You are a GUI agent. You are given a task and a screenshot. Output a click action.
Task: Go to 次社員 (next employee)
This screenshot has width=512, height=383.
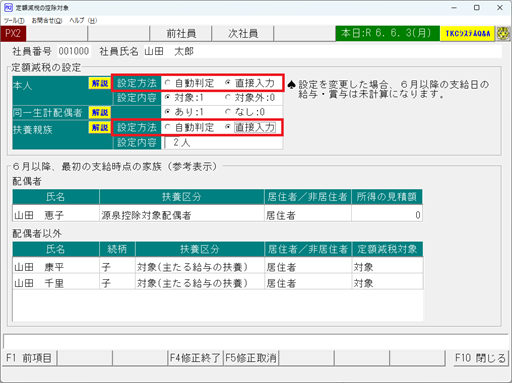[243, 33]
